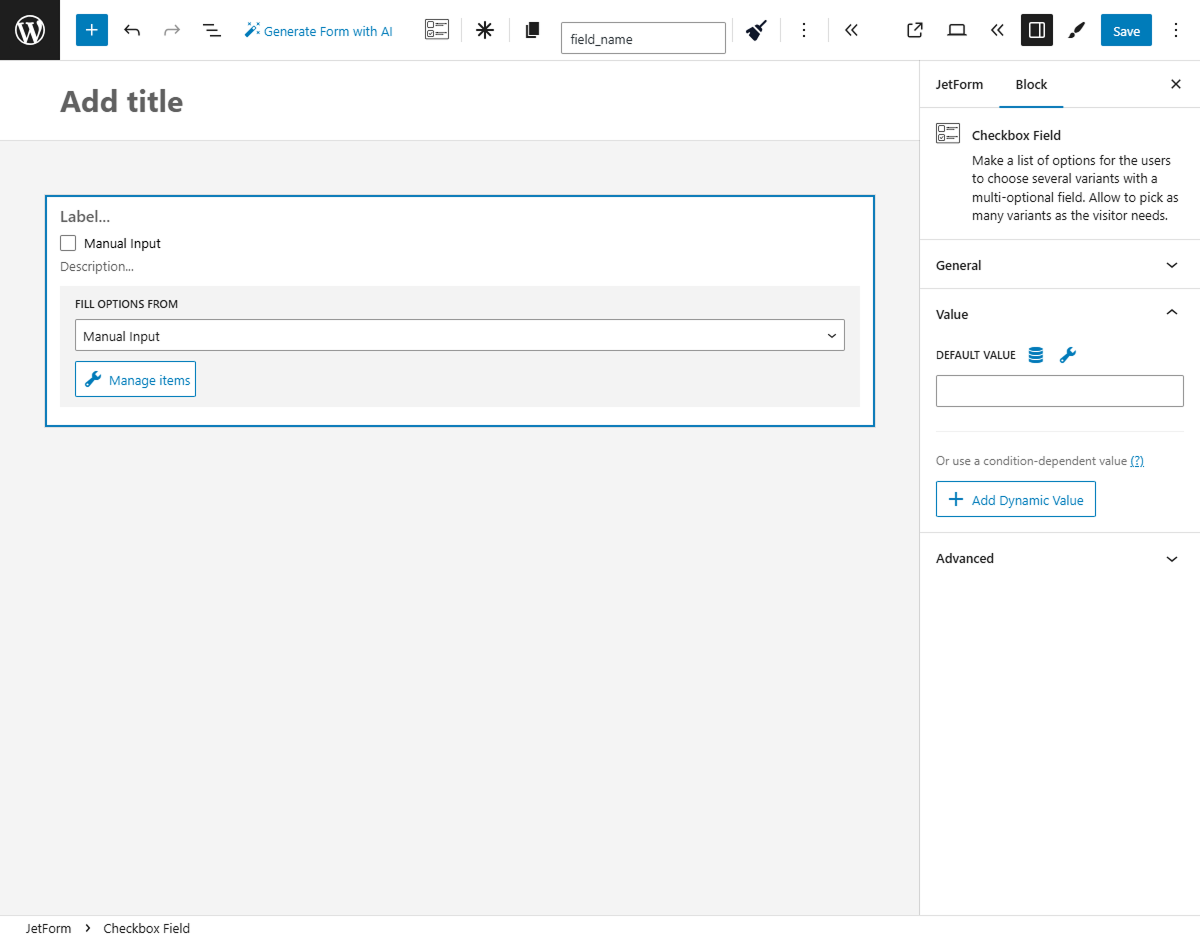Switch to the JetForm tab
This screenshot has width=1200, height=940.
[959, 84]
